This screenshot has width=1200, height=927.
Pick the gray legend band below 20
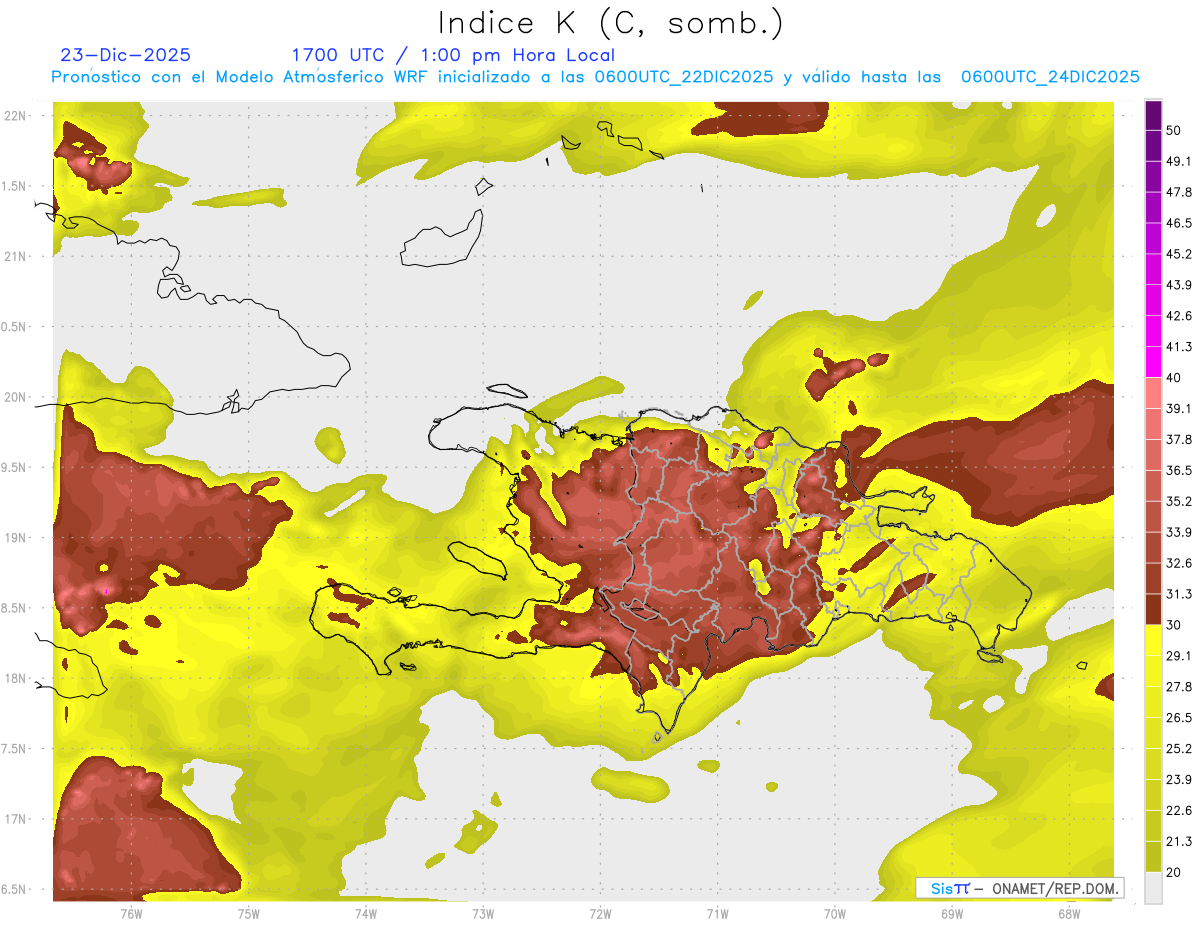click(x=1153, y=888)
